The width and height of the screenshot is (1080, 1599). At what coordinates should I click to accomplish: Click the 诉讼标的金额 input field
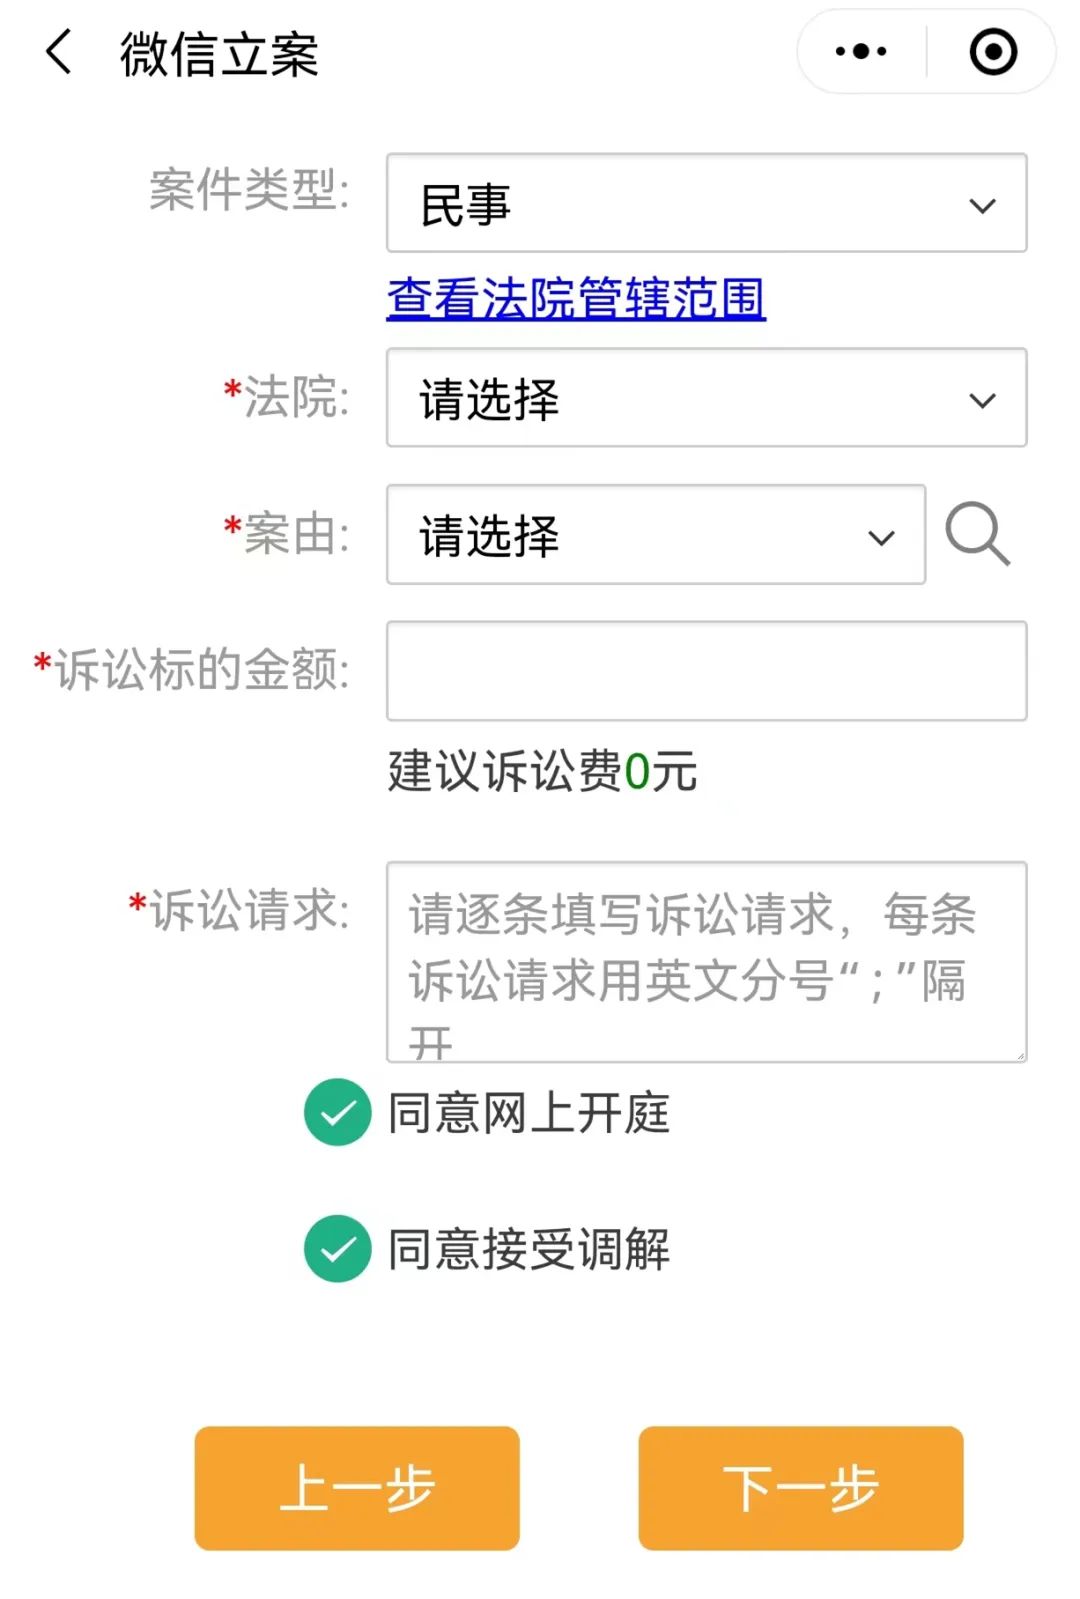coord(705,671)
